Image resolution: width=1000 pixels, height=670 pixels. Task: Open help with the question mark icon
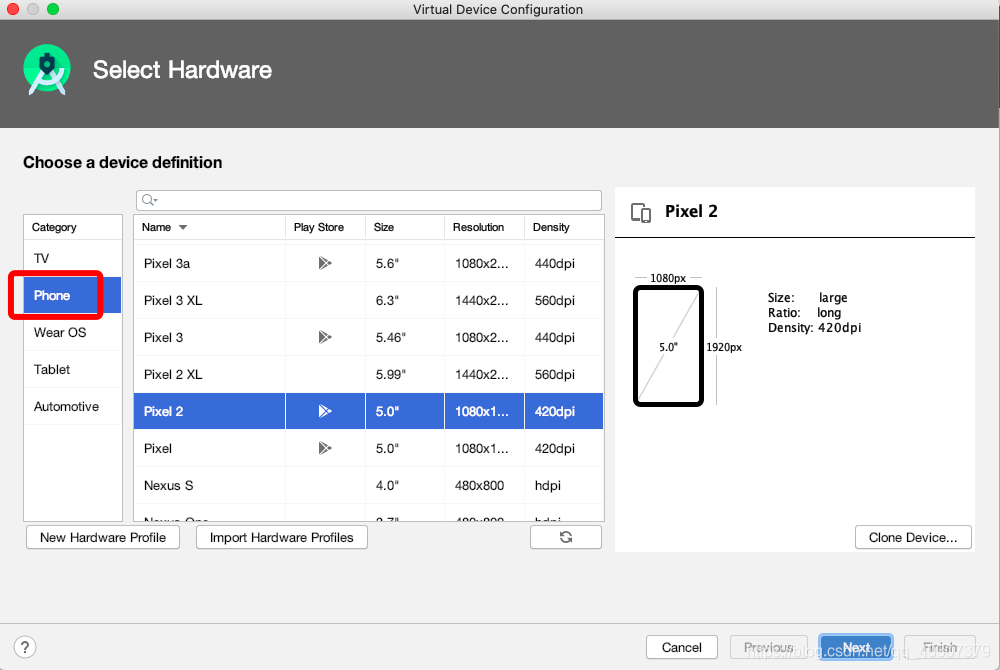[x=25, y=647]
